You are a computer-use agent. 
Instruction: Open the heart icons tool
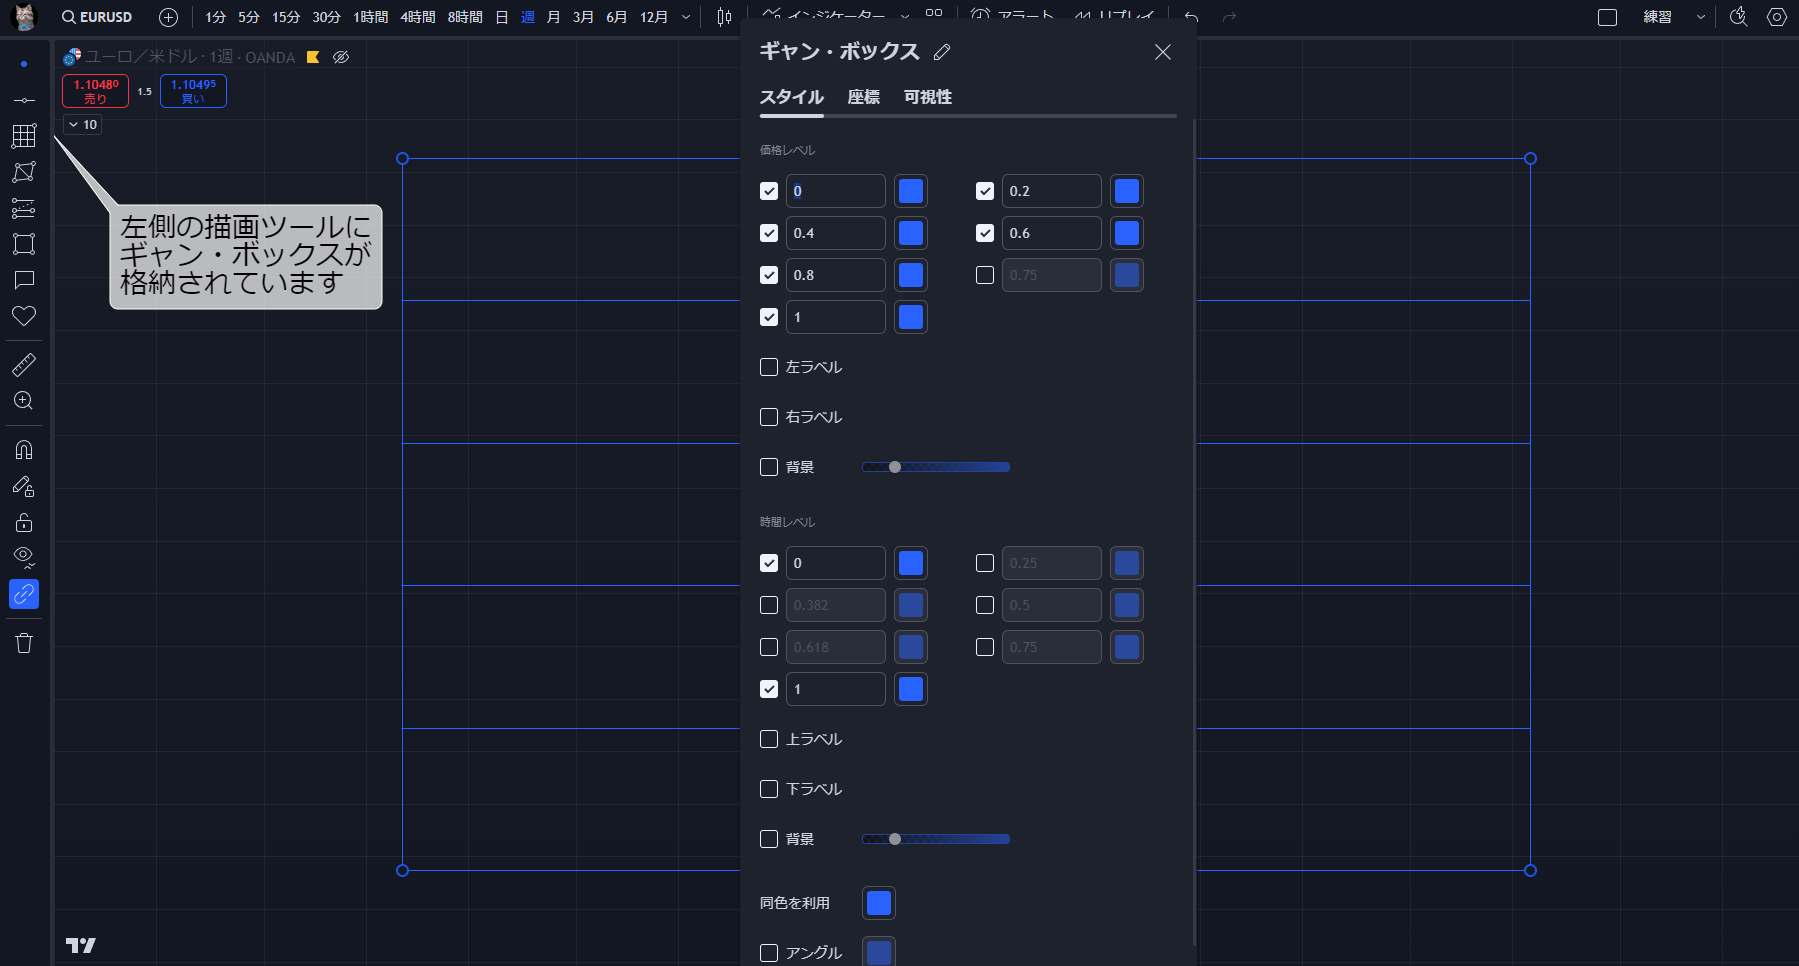[x=24, y=316]
